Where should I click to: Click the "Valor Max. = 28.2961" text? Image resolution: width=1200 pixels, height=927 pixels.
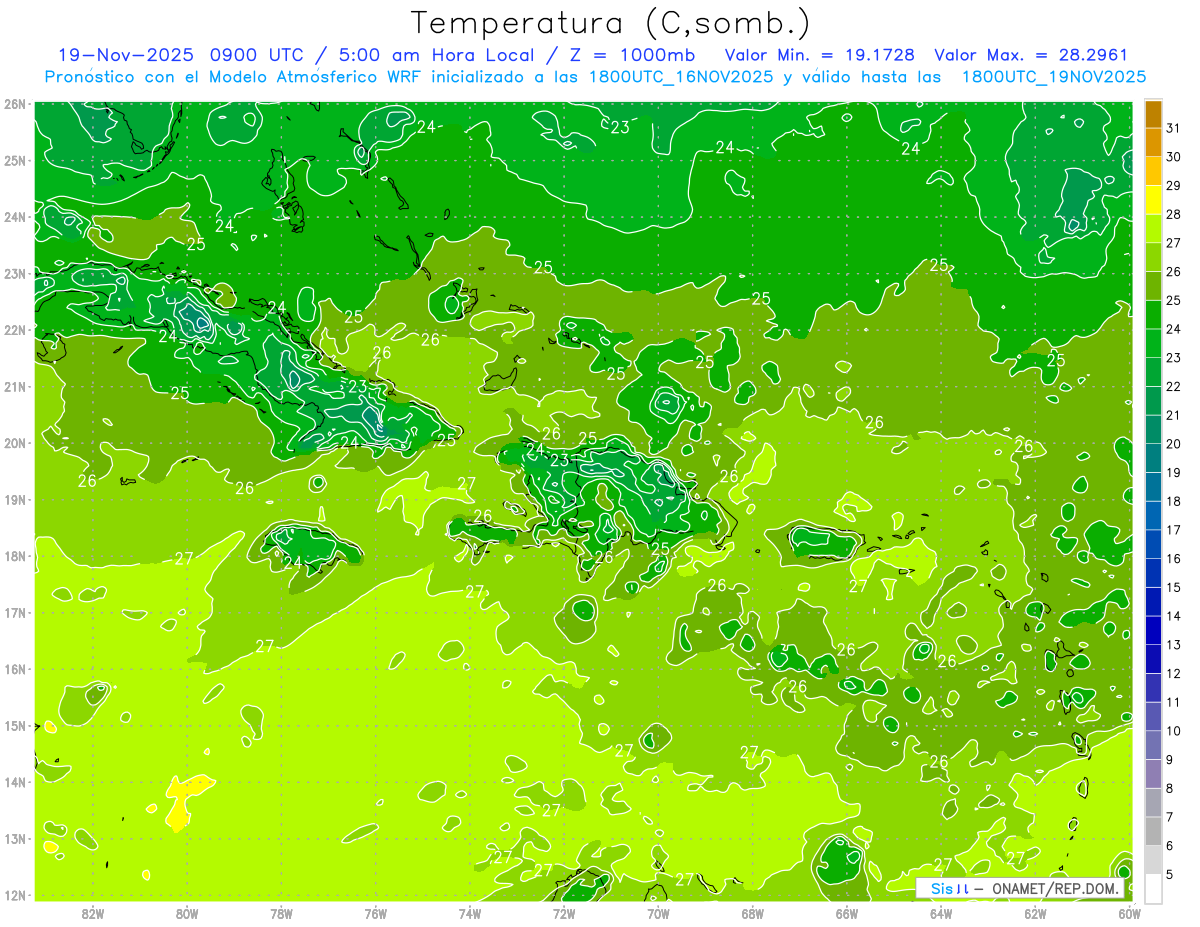pyautogui.click(x=1031, y=56)
